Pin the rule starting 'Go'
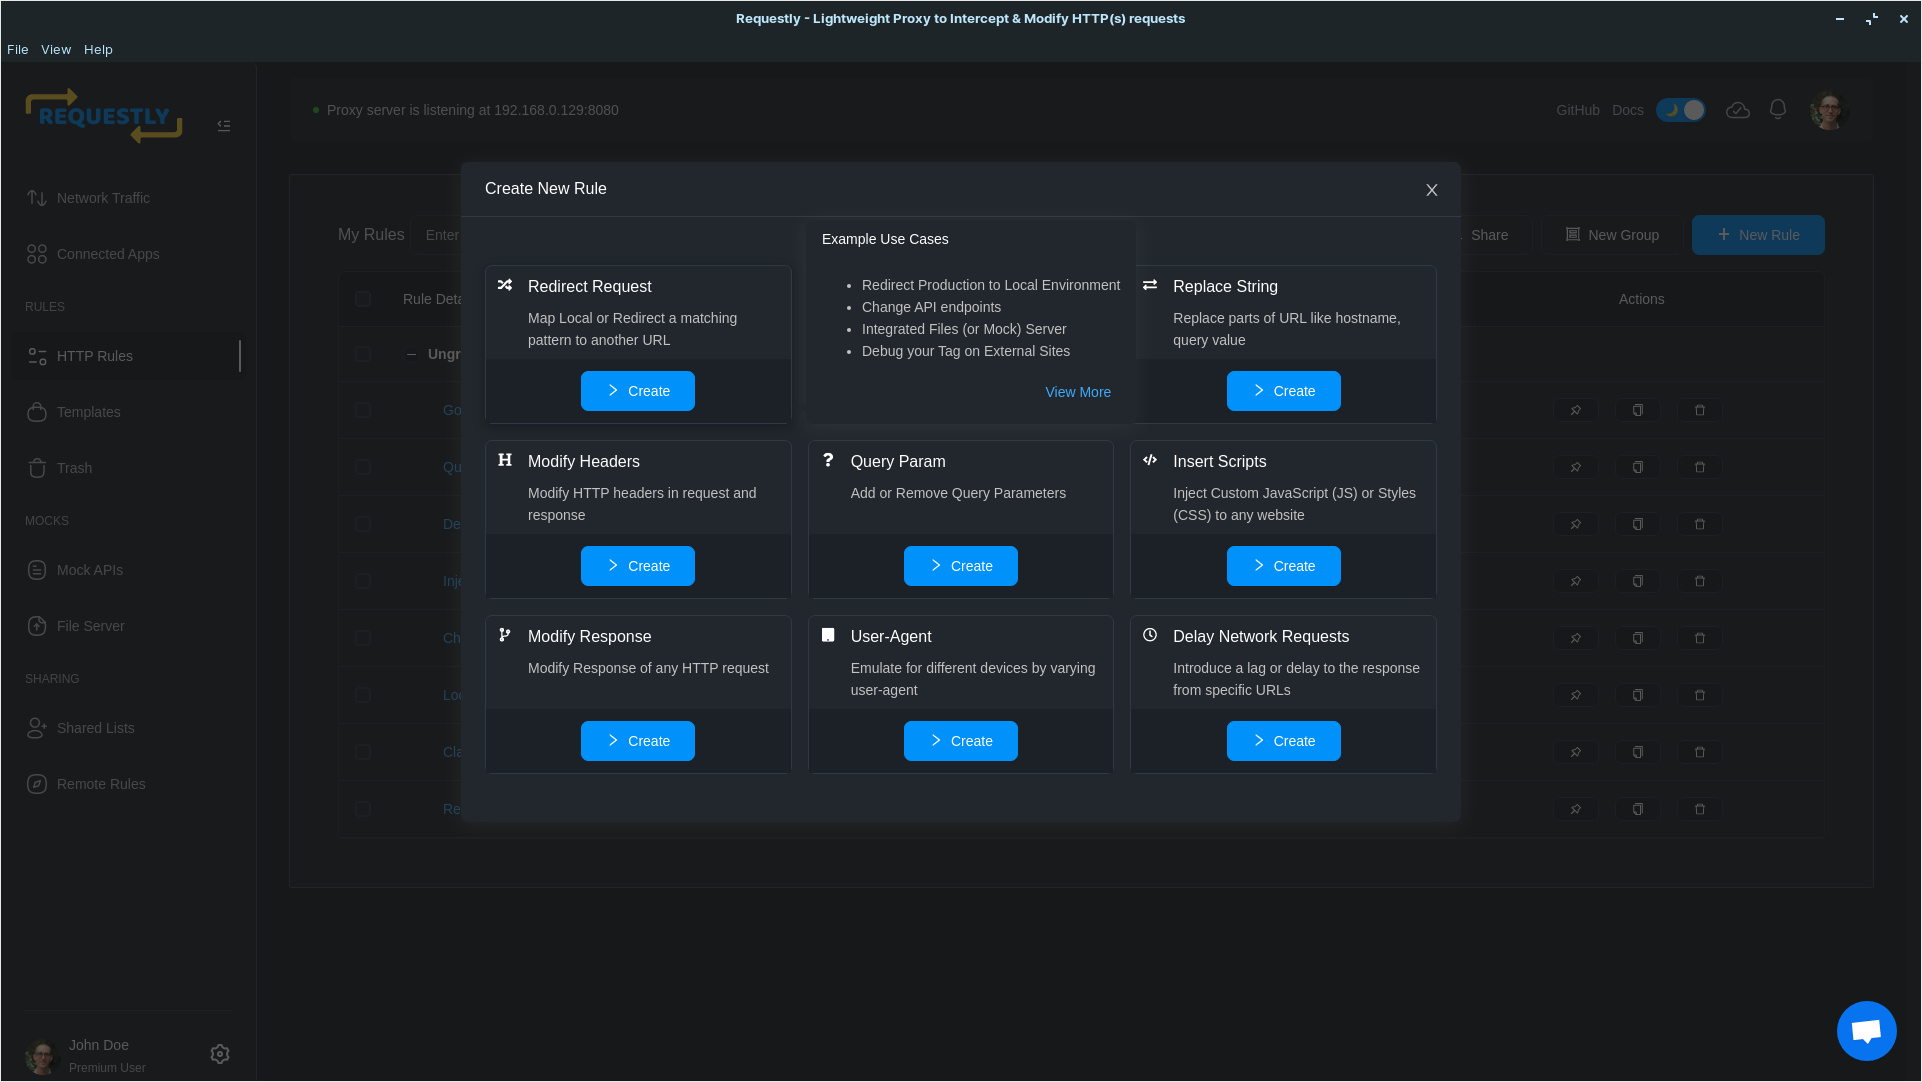This screenshot has width=1922, height=1082. 1576,410
